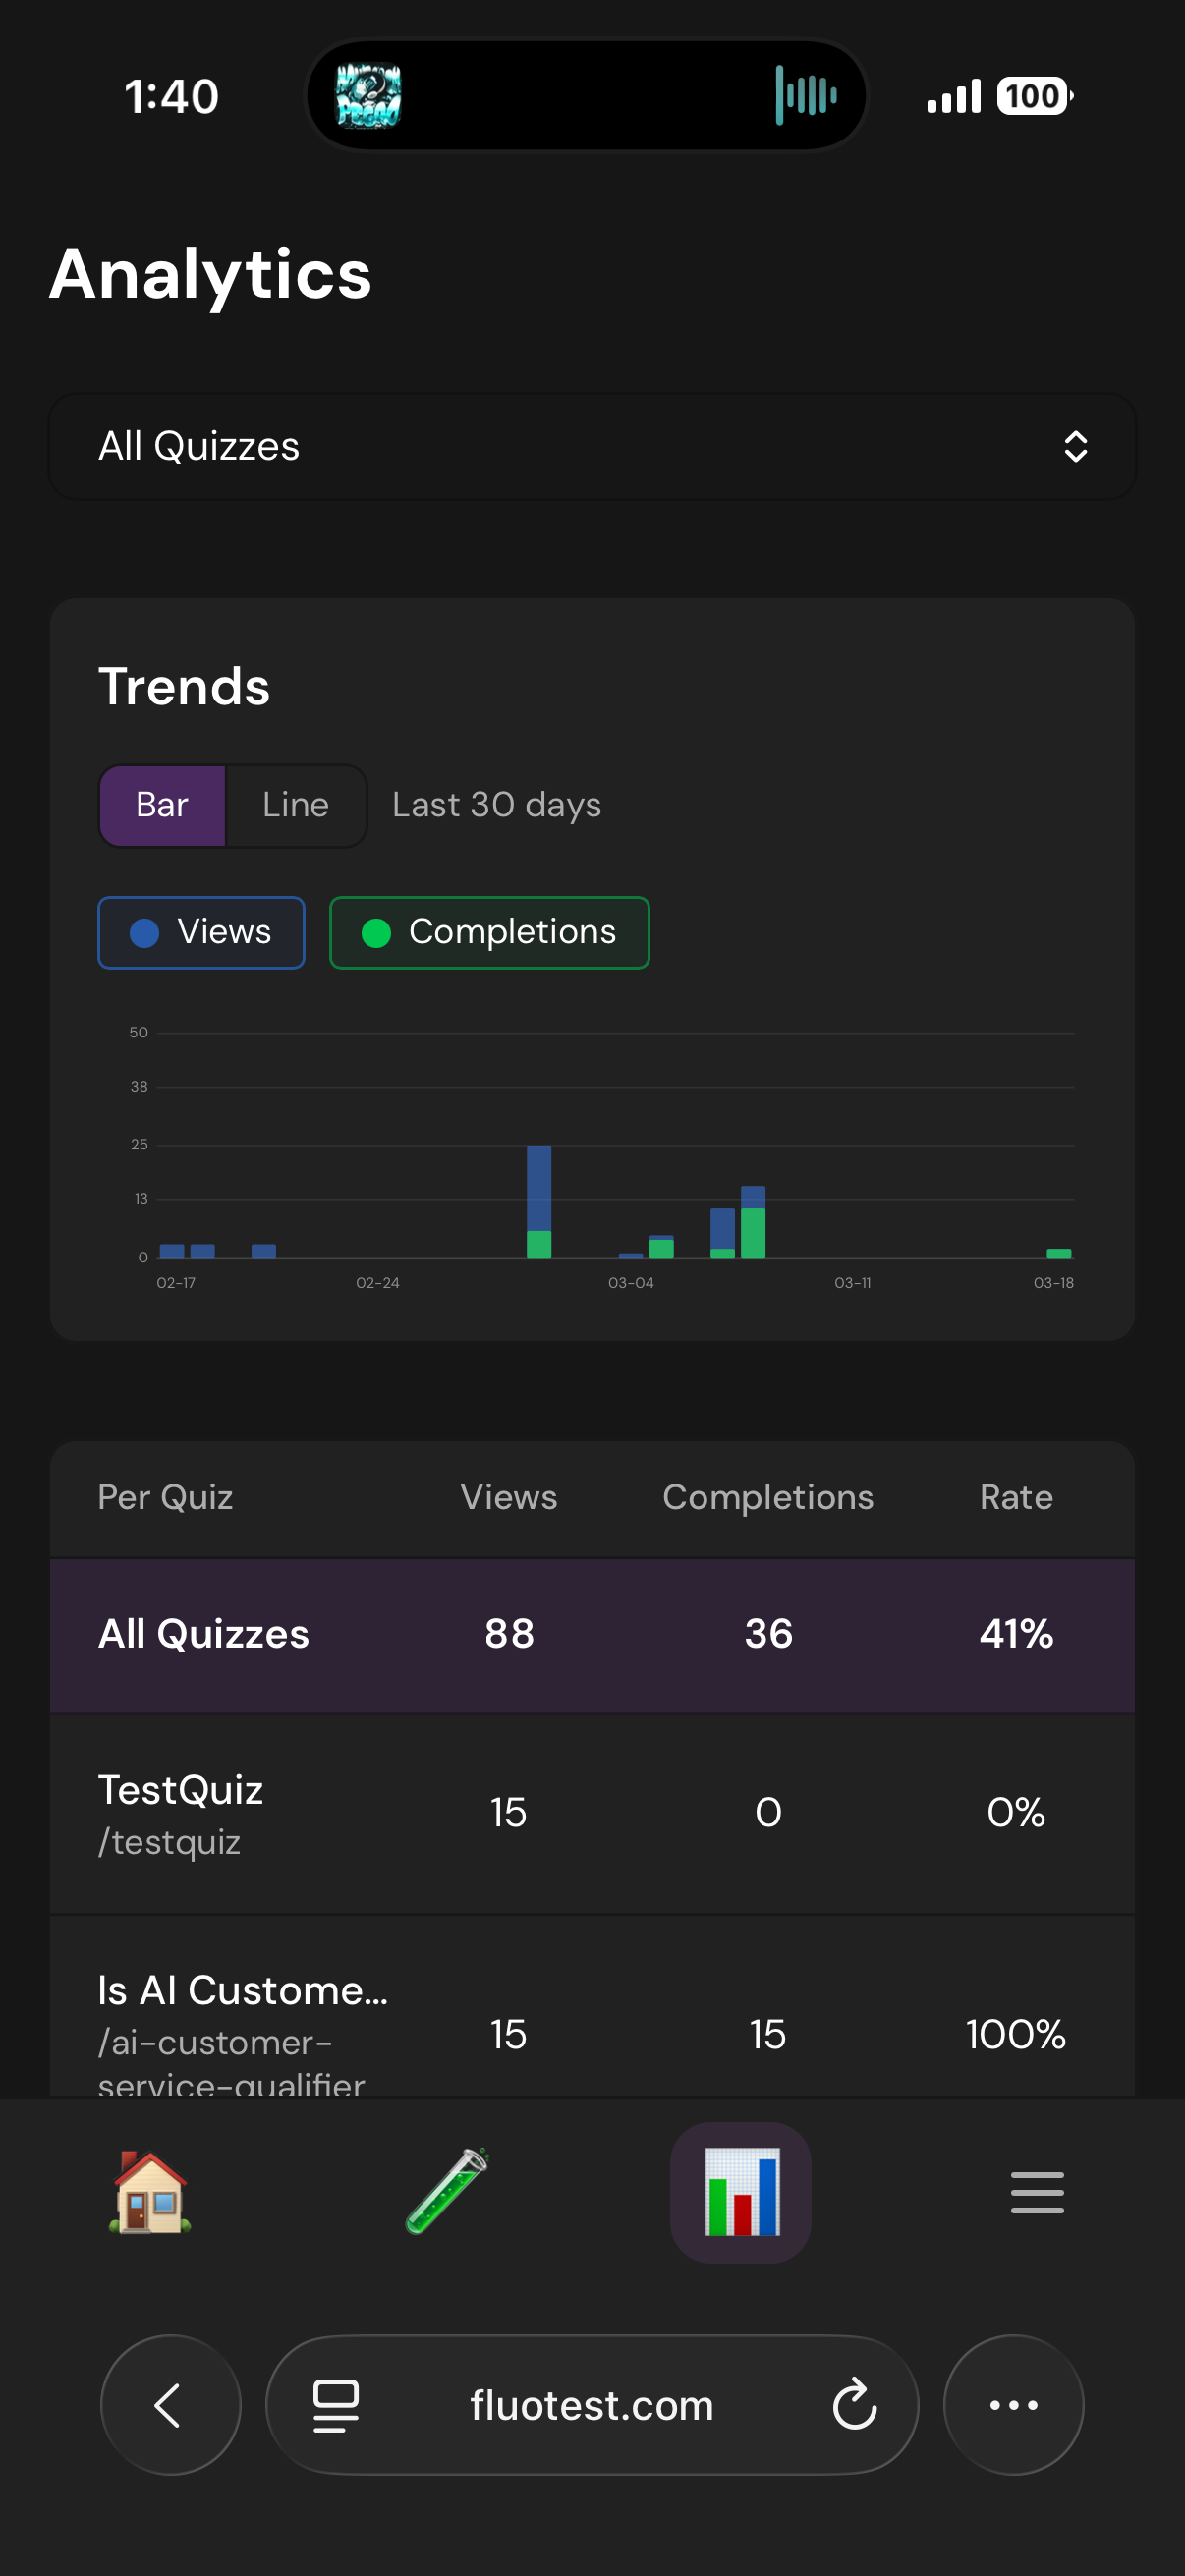1185x2576 pixels.
Task: Open browser options via the three-dot icon
Action: tap(1014, 2405)
